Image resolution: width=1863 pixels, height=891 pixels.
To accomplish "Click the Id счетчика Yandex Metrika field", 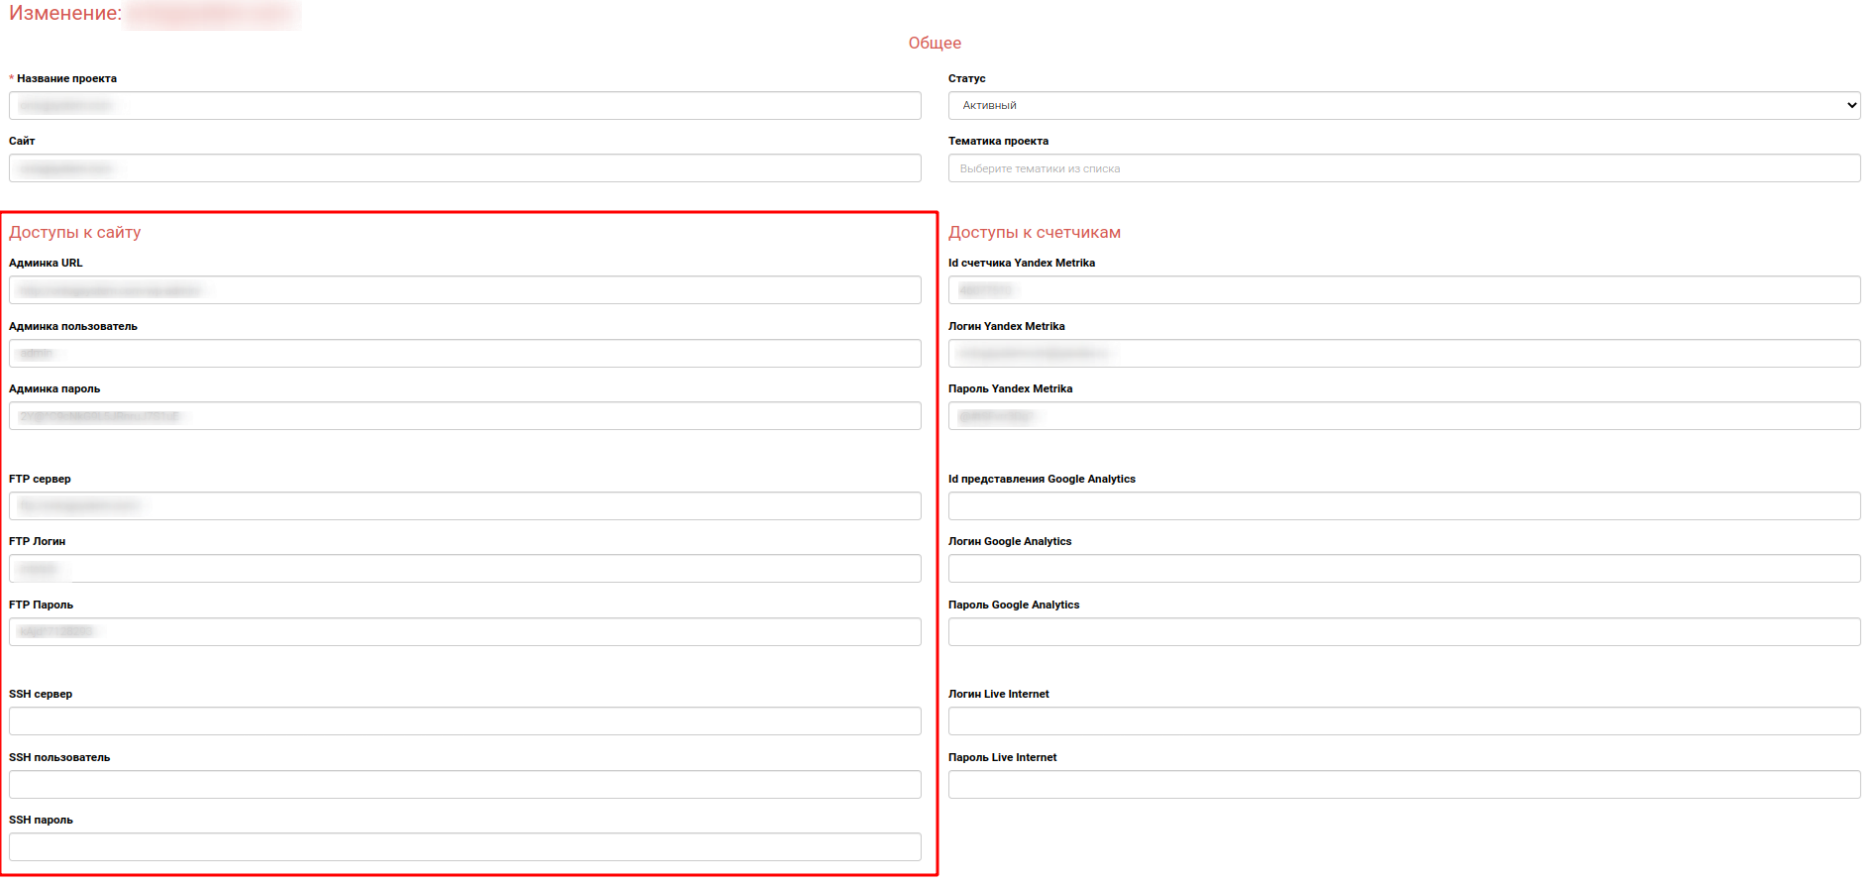I will tap(1403, 290).
